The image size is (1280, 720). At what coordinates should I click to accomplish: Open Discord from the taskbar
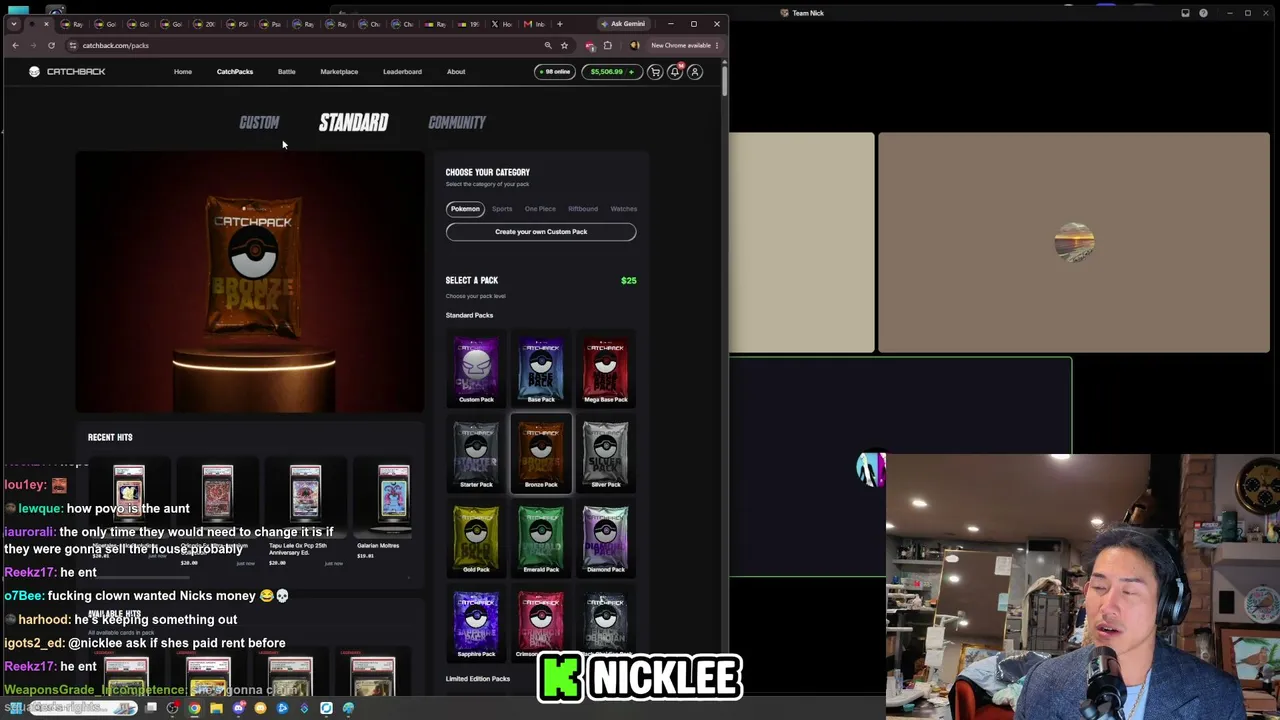click(239, 708)
